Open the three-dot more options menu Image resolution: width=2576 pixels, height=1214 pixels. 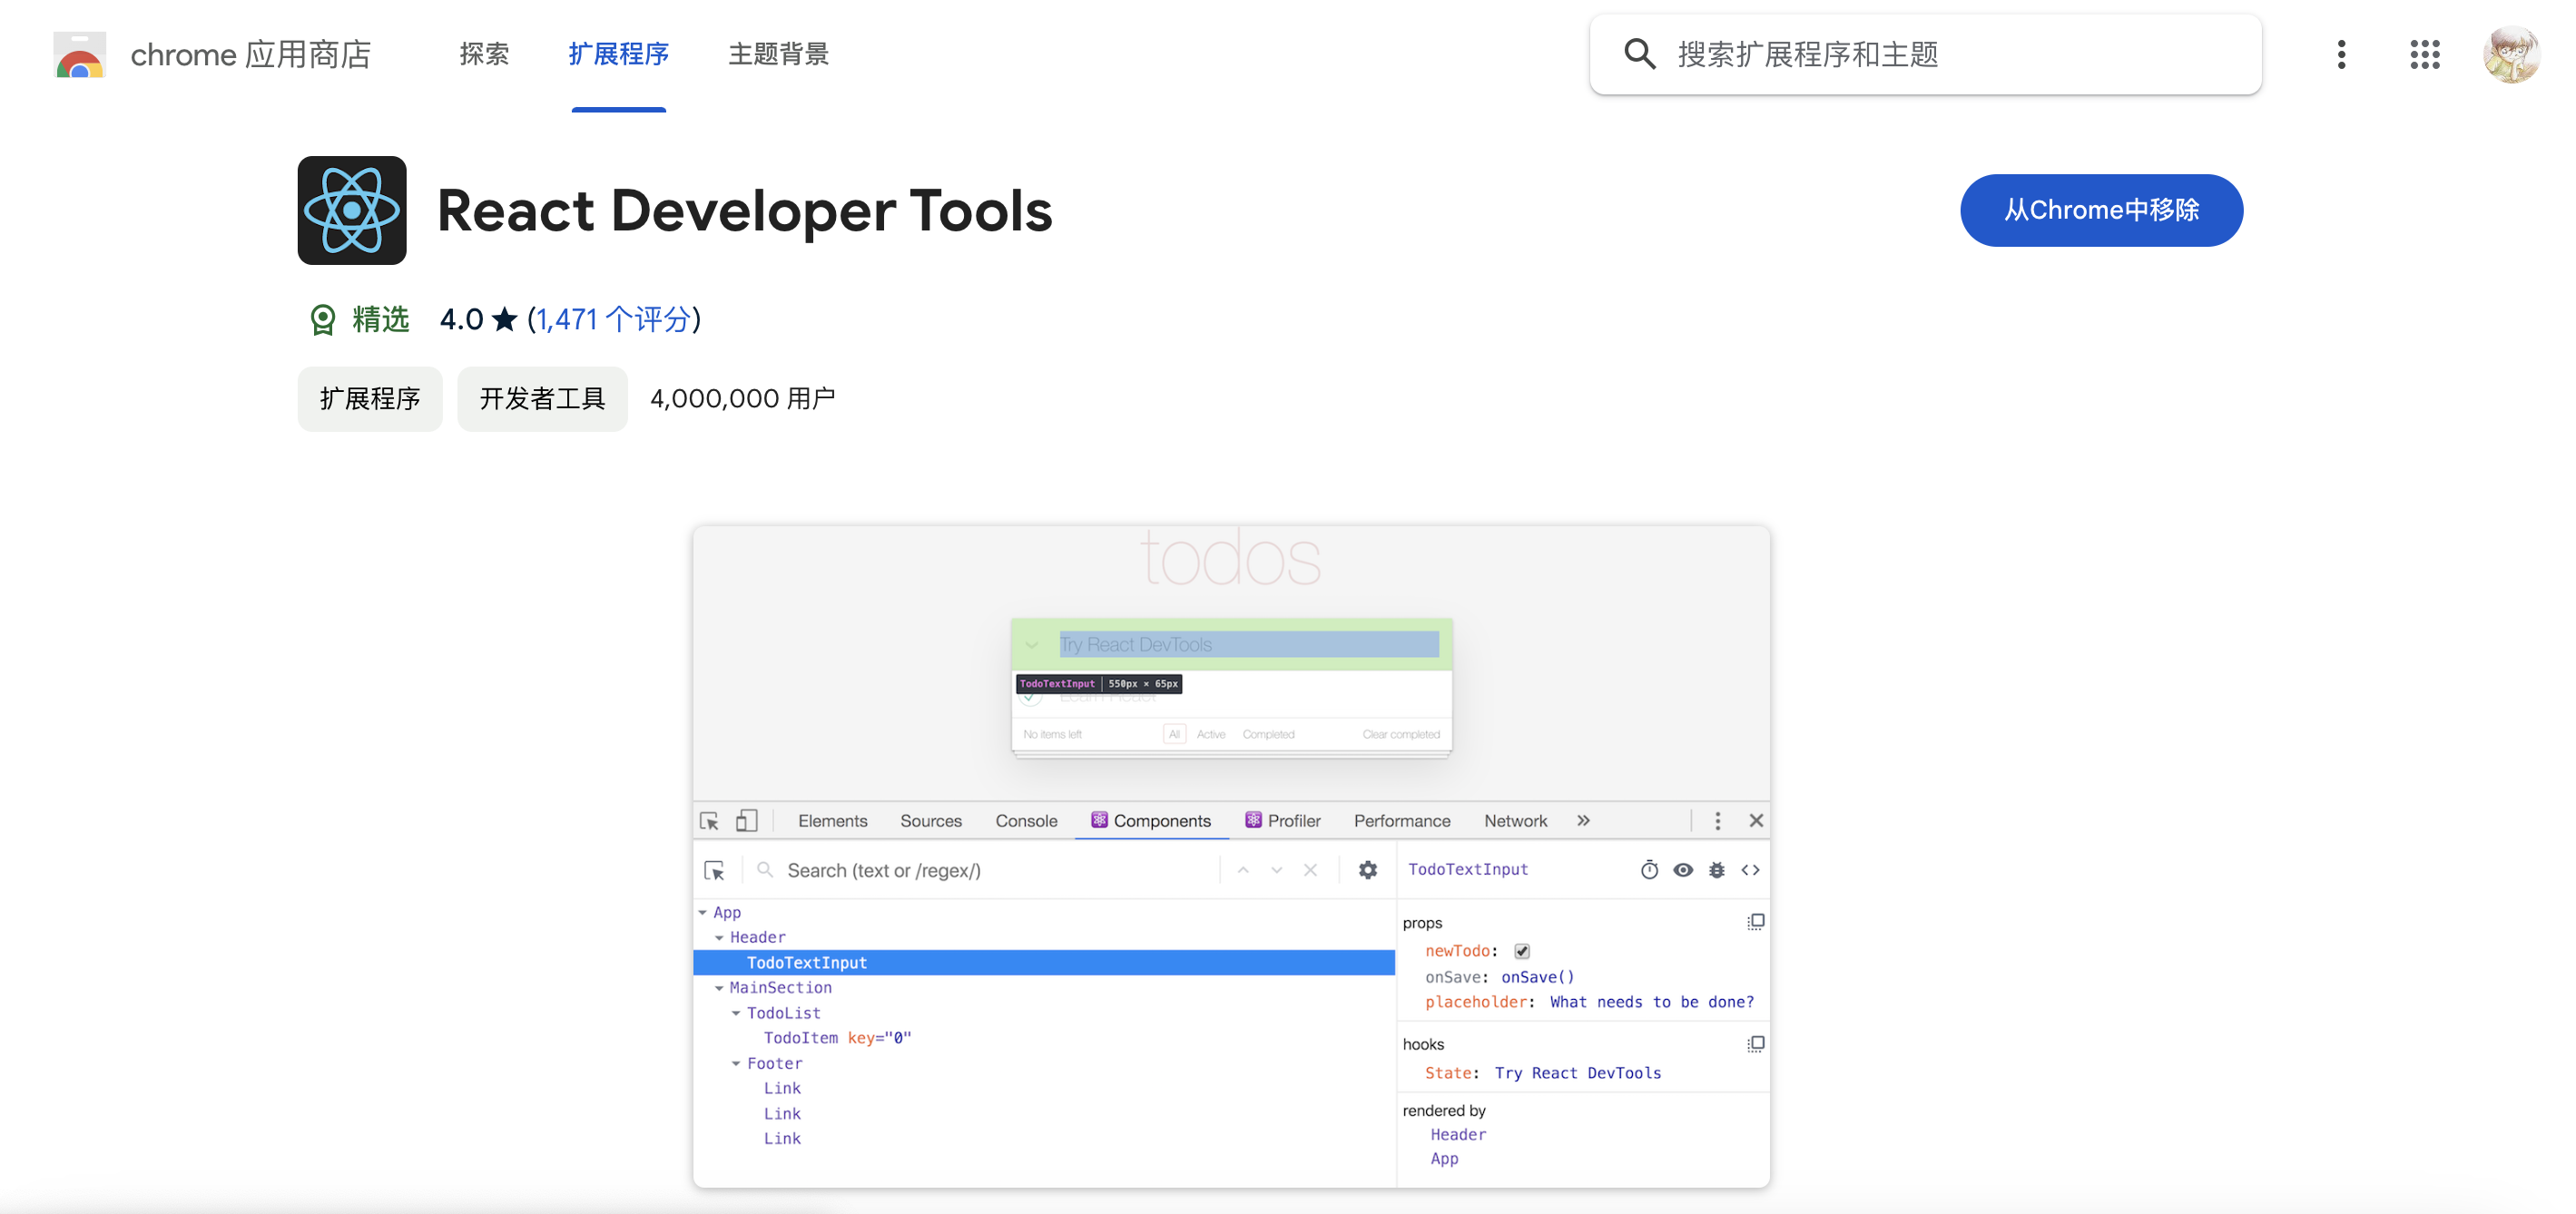click(2341, 54)
